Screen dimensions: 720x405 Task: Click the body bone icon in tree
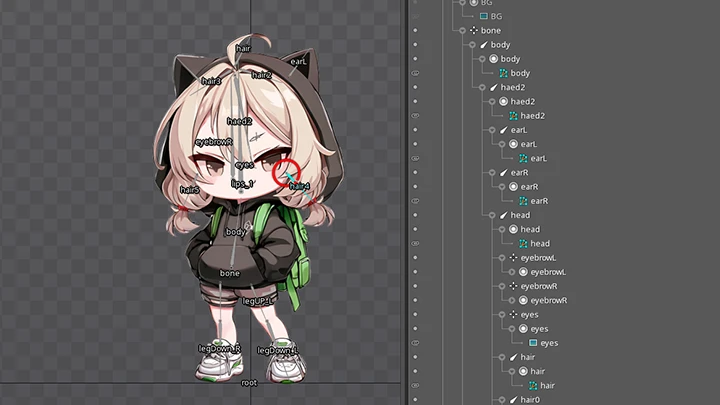coord(484,45)
